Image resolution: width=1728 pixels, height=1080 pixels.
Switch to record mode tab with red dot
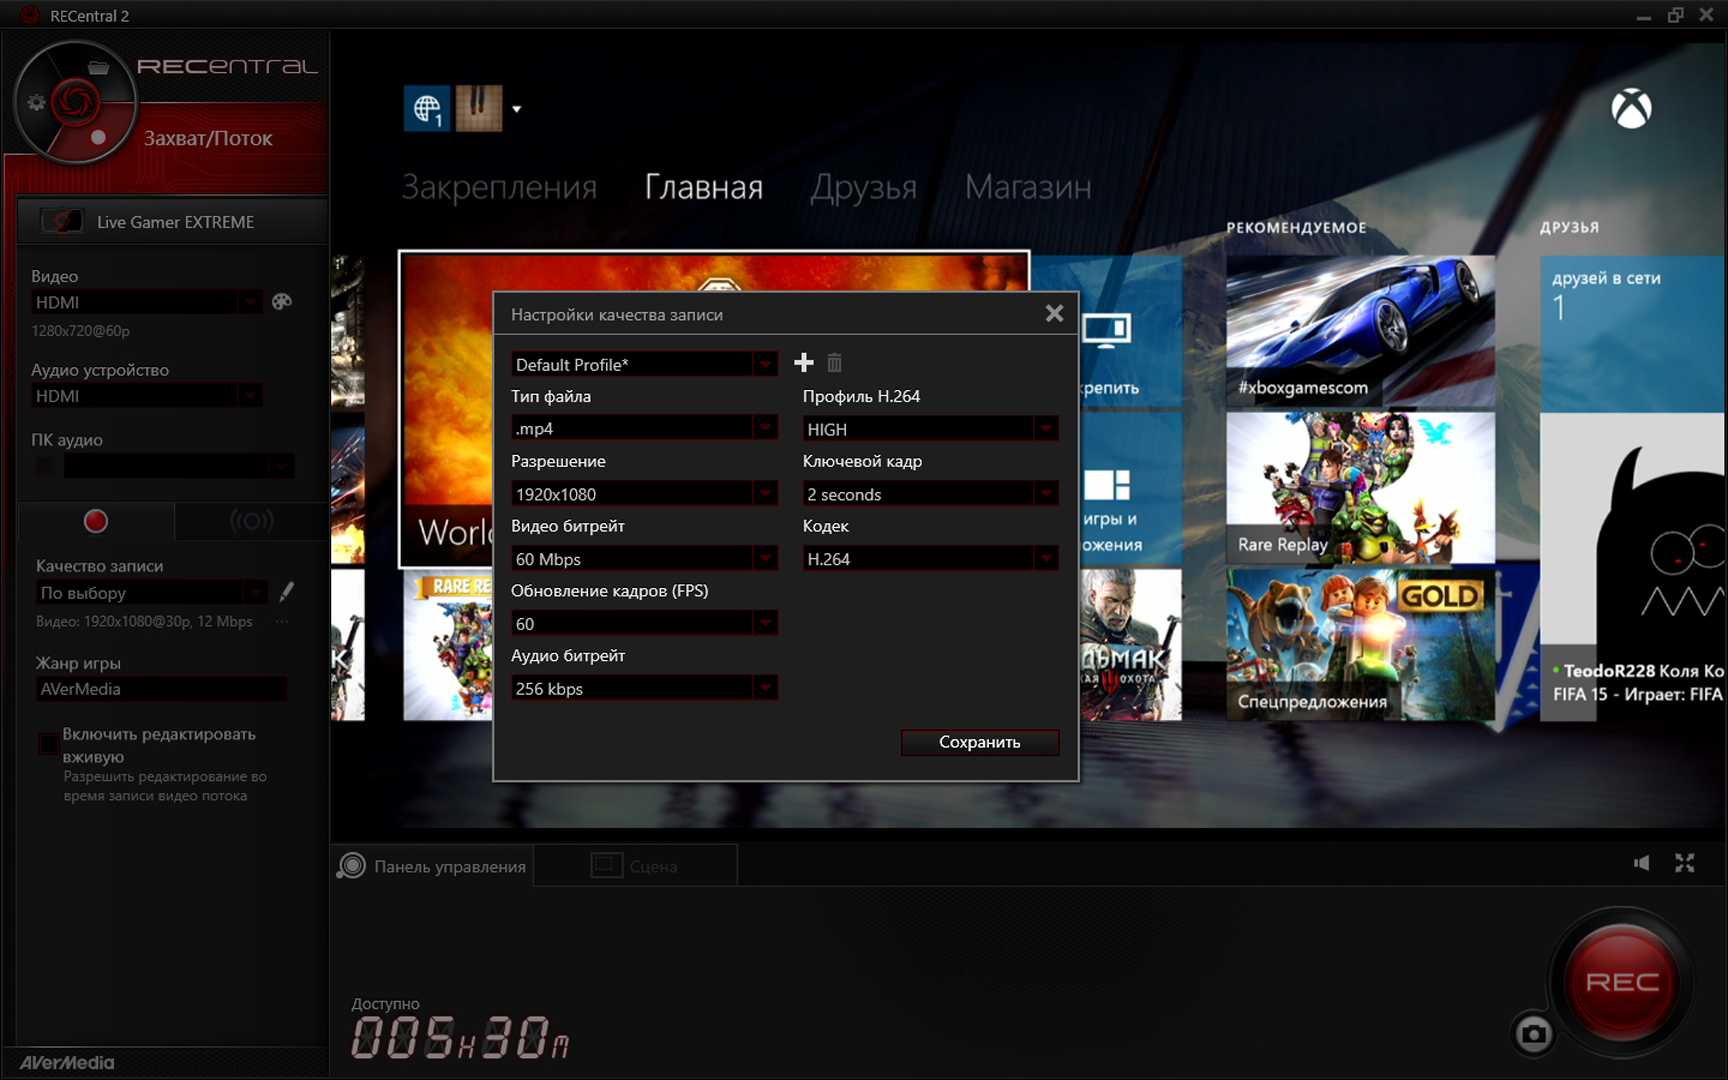[96, 521]
